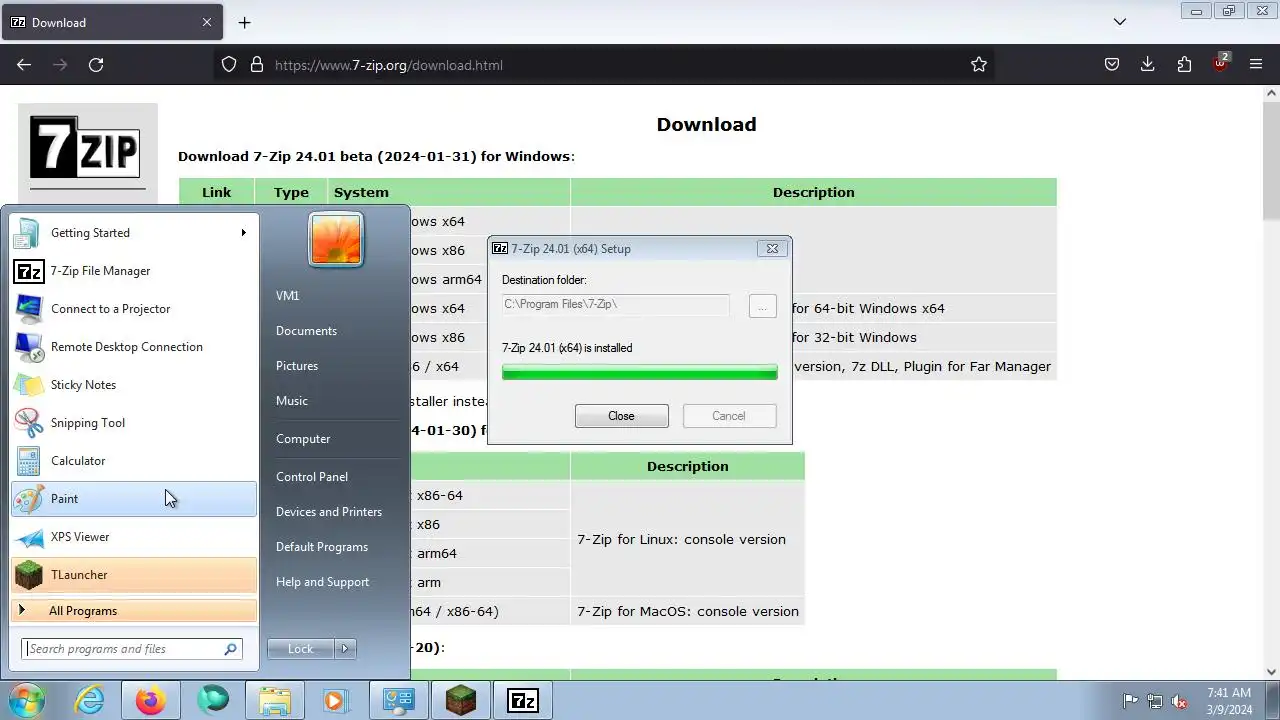Open Paint from Start menu
Screen dimensions: 1280x720
click(x=133, y=499)
